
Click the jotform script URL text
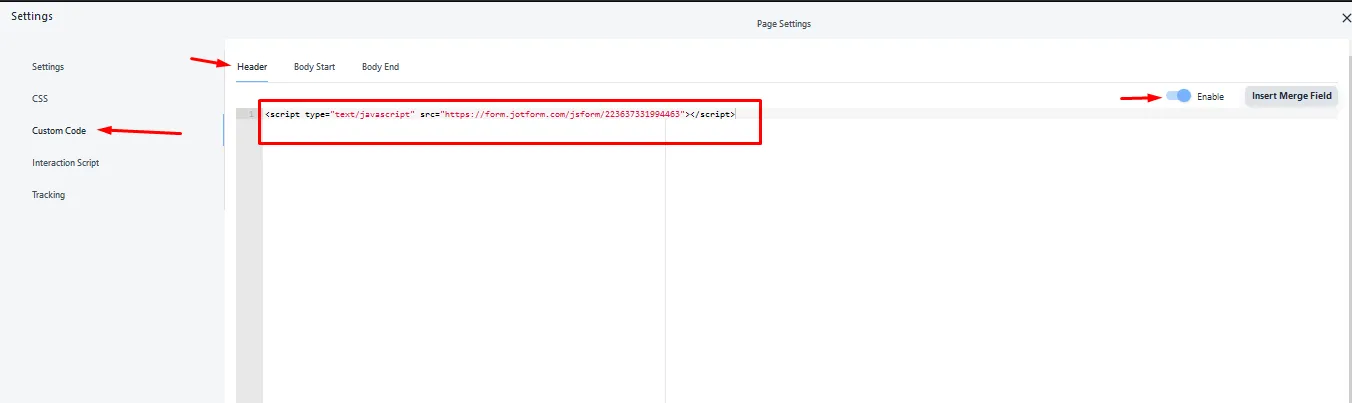(x=564, y=114)
